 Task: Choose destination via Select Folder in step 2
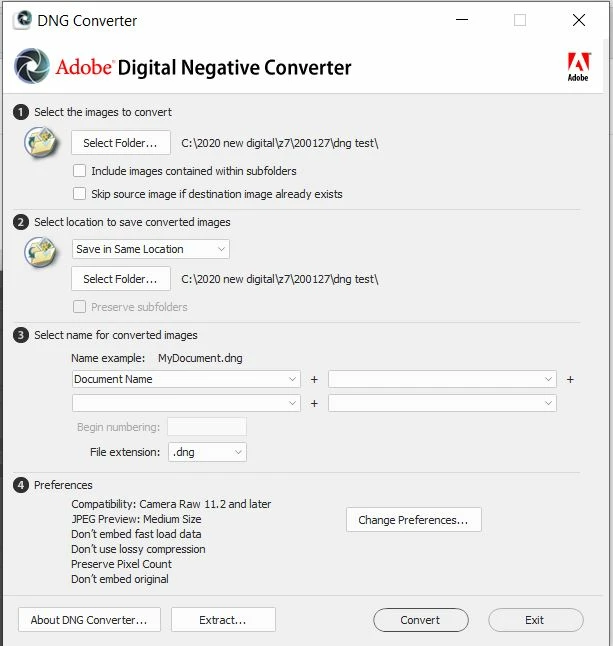point(121,279)
